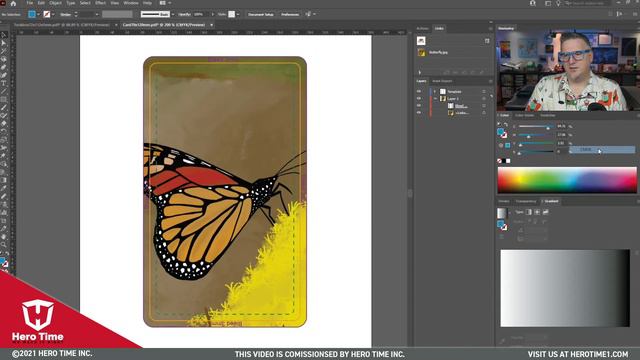Screen dimensions: 640x360
Task: Select Radial gradient type icon
Action: pos(537,212)
